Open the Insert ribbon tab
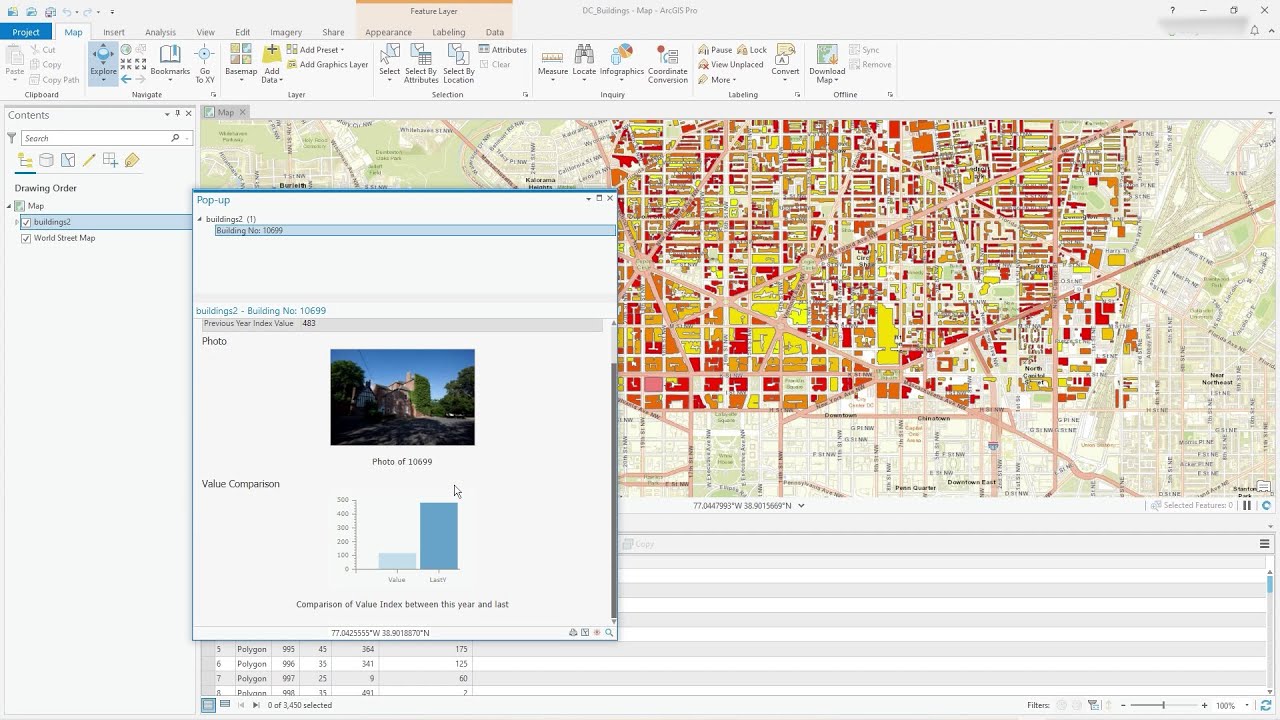The height and width of the screenshot is (720, 1280). coord(114,32)
